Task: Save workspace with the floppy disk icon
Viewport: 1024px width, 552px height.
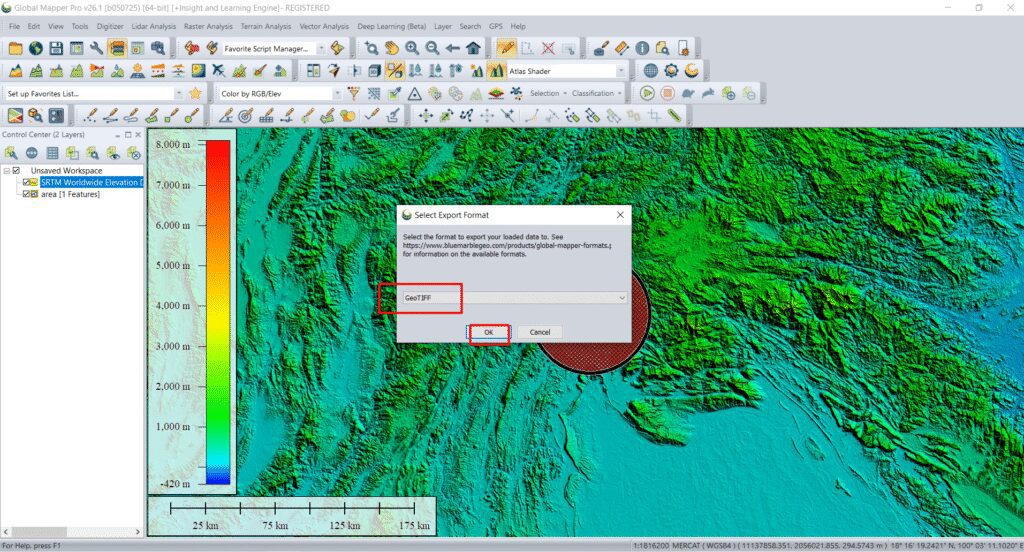Action: [56, 48]
